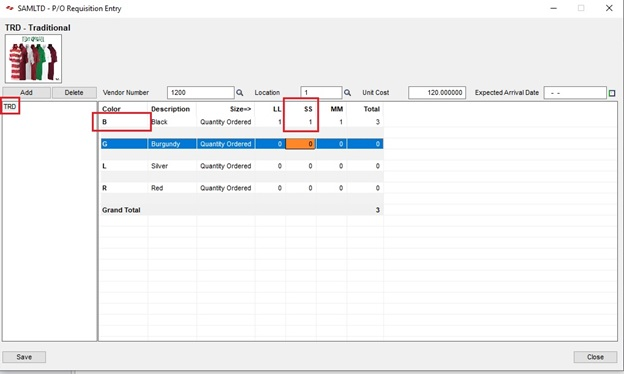The height and width of the screenshot is (374, 624).
Task: Select the TRD style in left list
Action: (10, 107)
